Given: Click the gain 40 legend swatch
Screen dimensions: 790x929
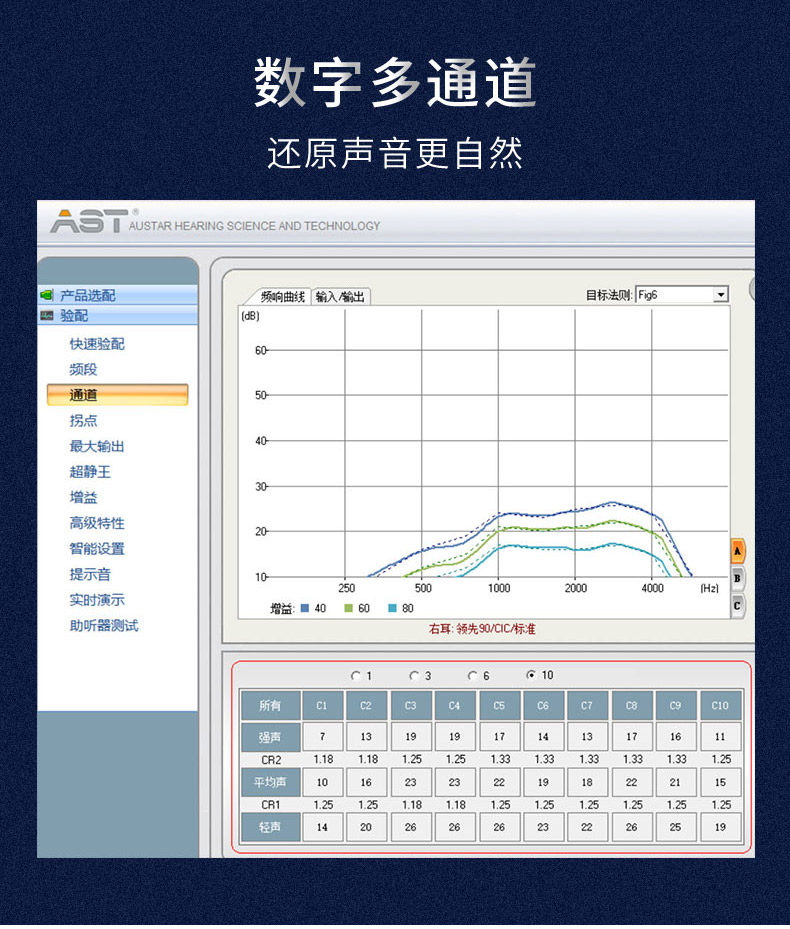Looking at the screenshot, I should (305, 608).
